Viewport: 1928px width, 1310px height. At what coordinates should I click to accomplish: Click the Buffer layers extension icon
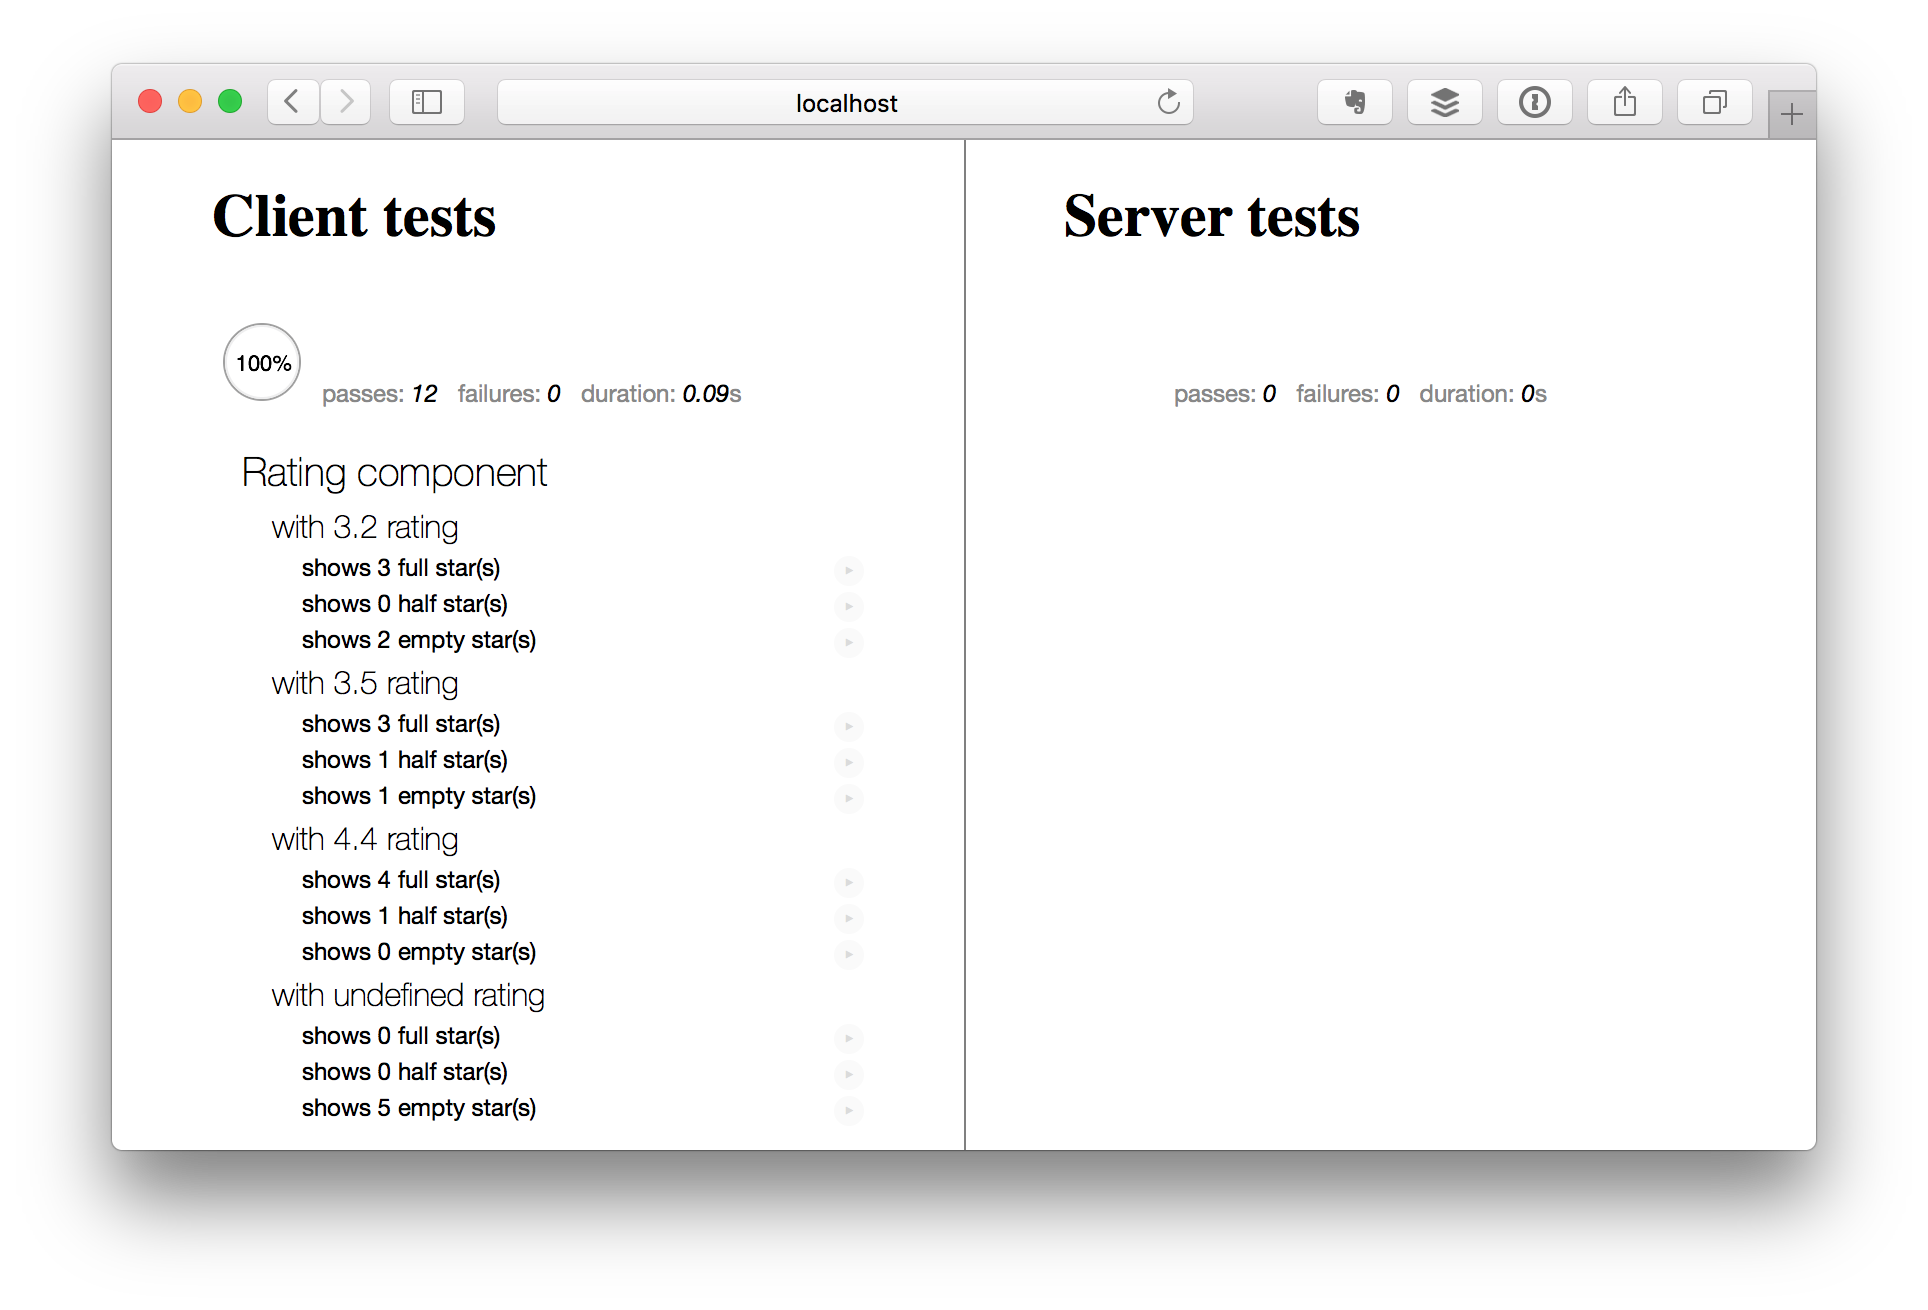click(x=1445, y=102)
